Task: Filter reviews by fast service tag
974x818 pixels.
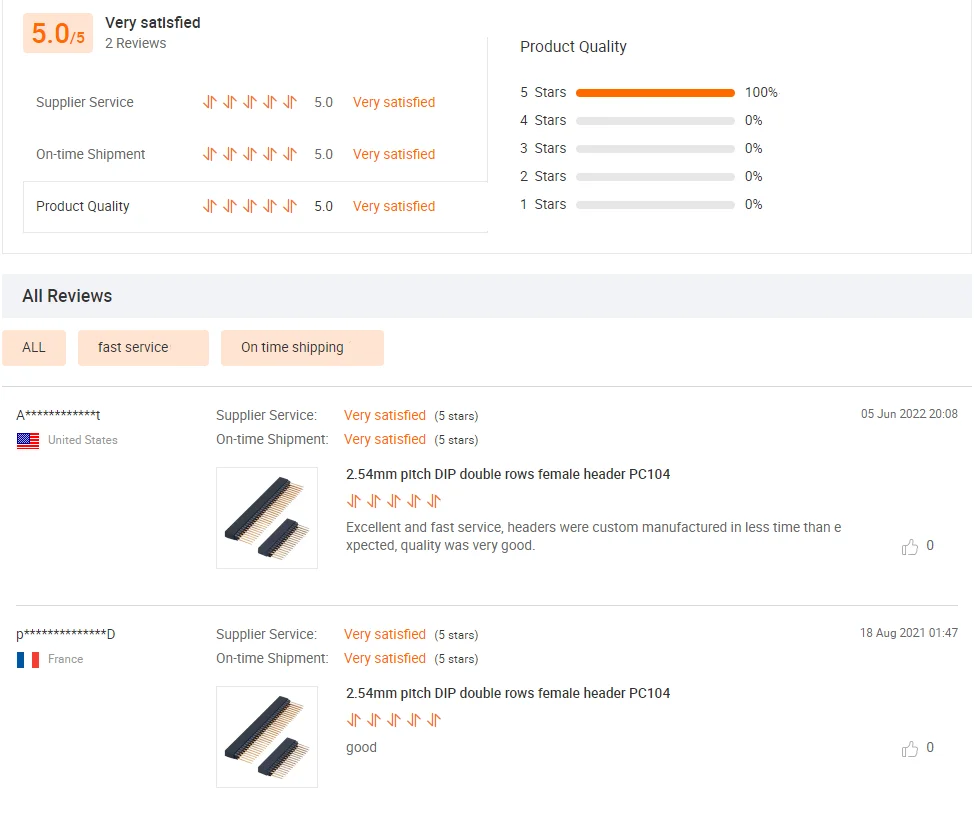Action: (x=143, y=347)
